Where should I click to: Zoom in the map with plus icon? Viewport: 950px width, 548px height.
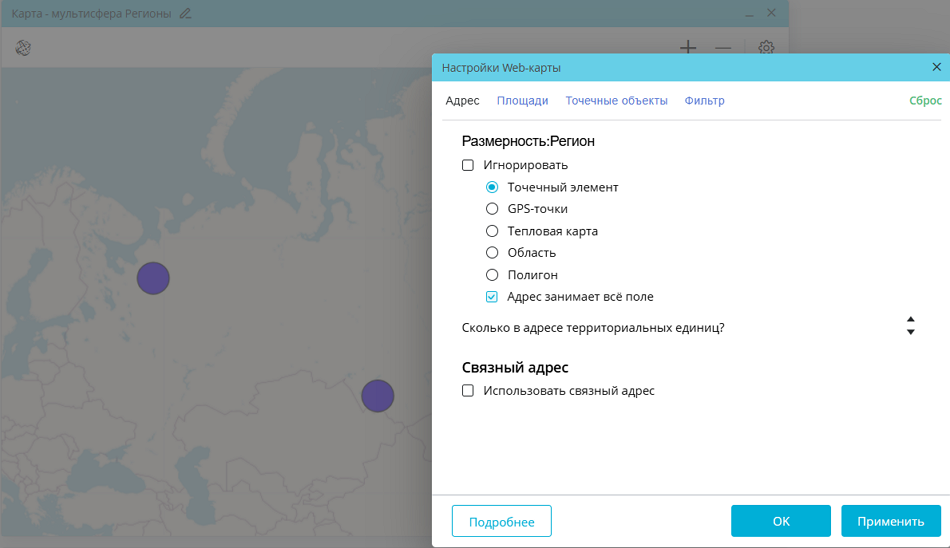688,47
